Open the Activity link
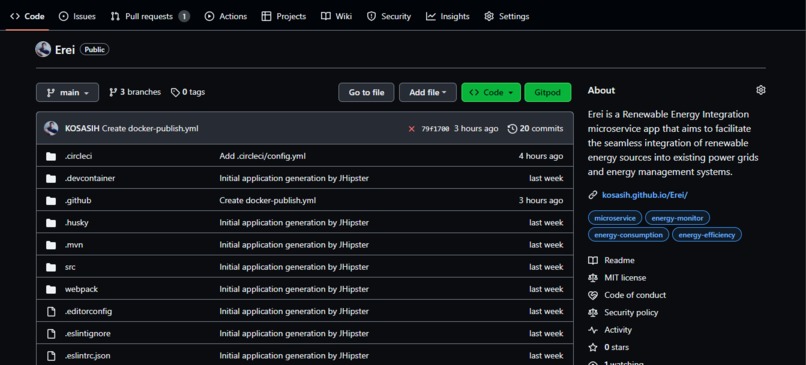 [x=610, y=330]
